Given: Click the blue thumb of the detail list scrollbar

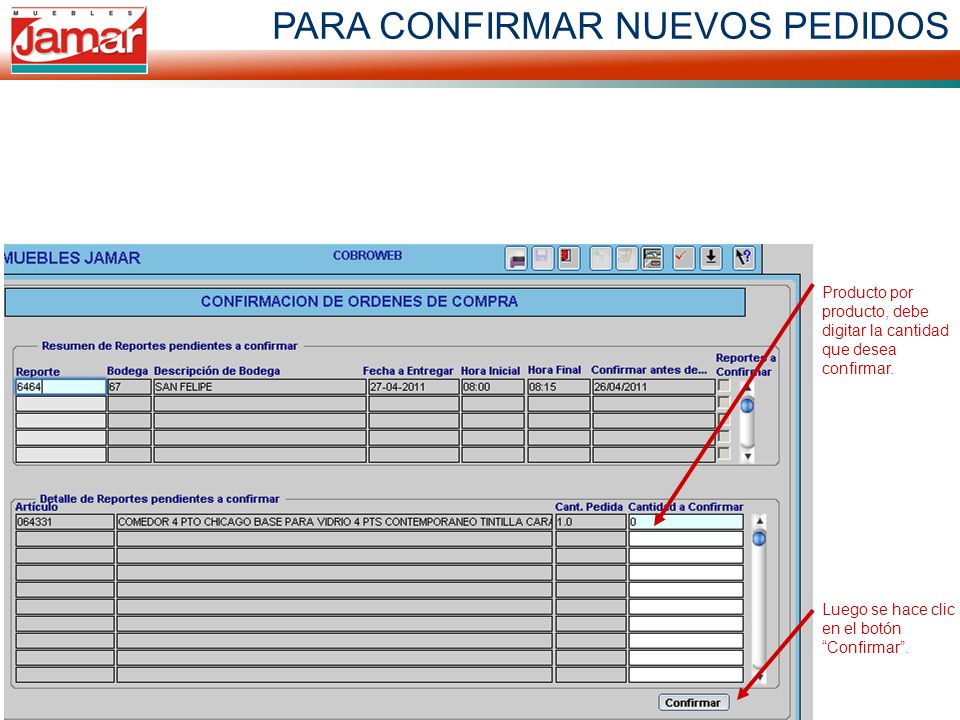Looking at the screenshot, I should pos(759,539).
